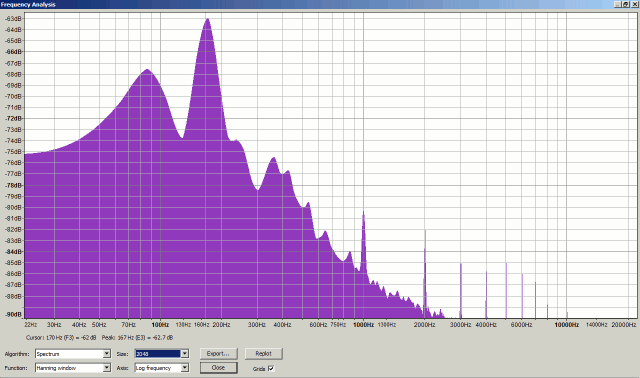
Task: Click the '-72dB' axis label
Action: point(14,118)
